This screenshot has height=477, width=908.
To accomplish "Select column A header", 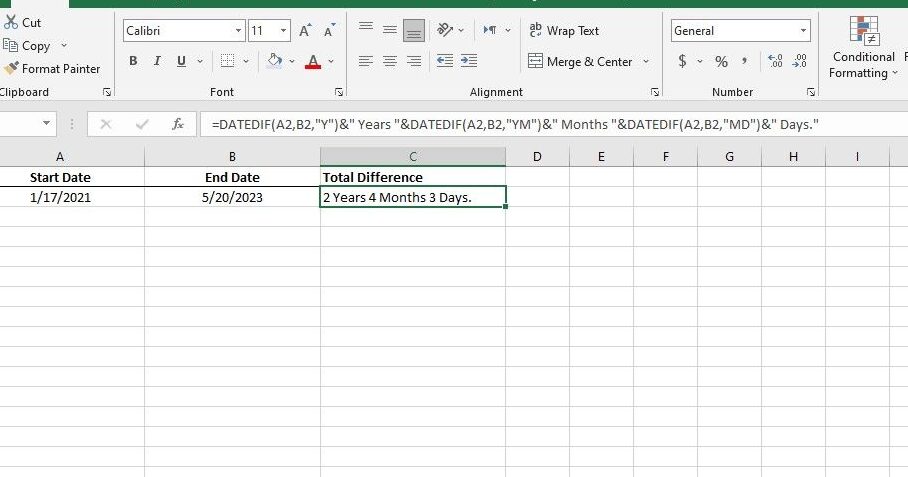I will 60,157.
